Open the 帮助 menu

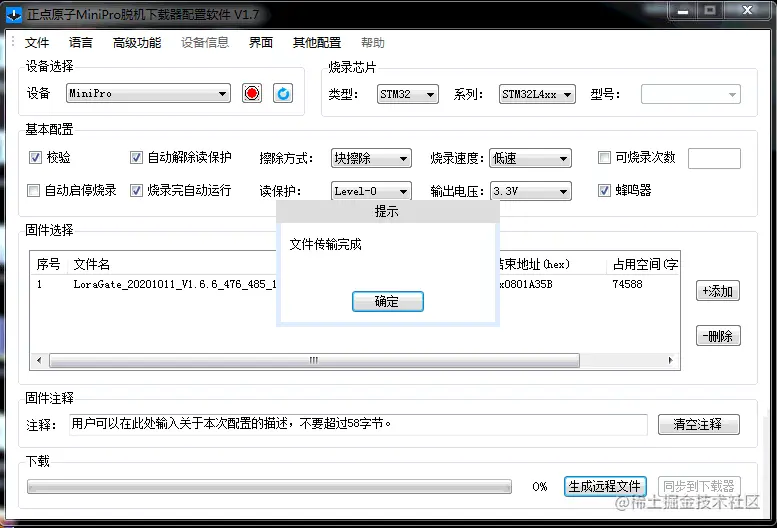tap(373, 43)
